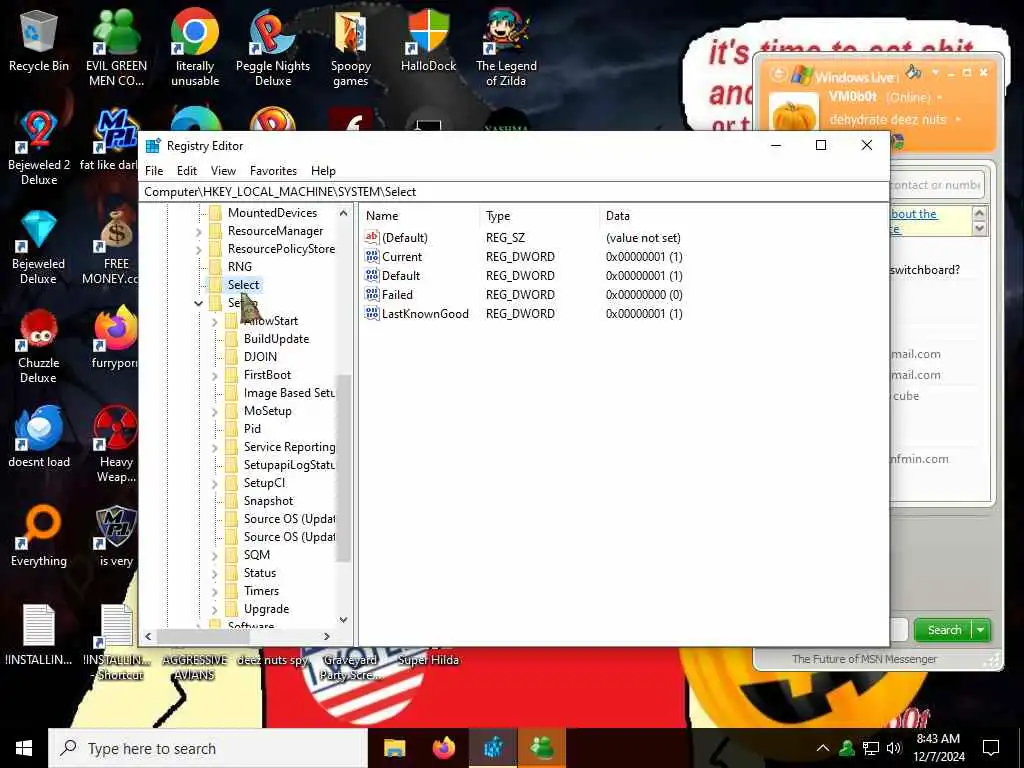The width and height of the screenshot is (1024, 768).
Task: Collapse the expanded Setup registry key
Action: [x=199, y=303]
